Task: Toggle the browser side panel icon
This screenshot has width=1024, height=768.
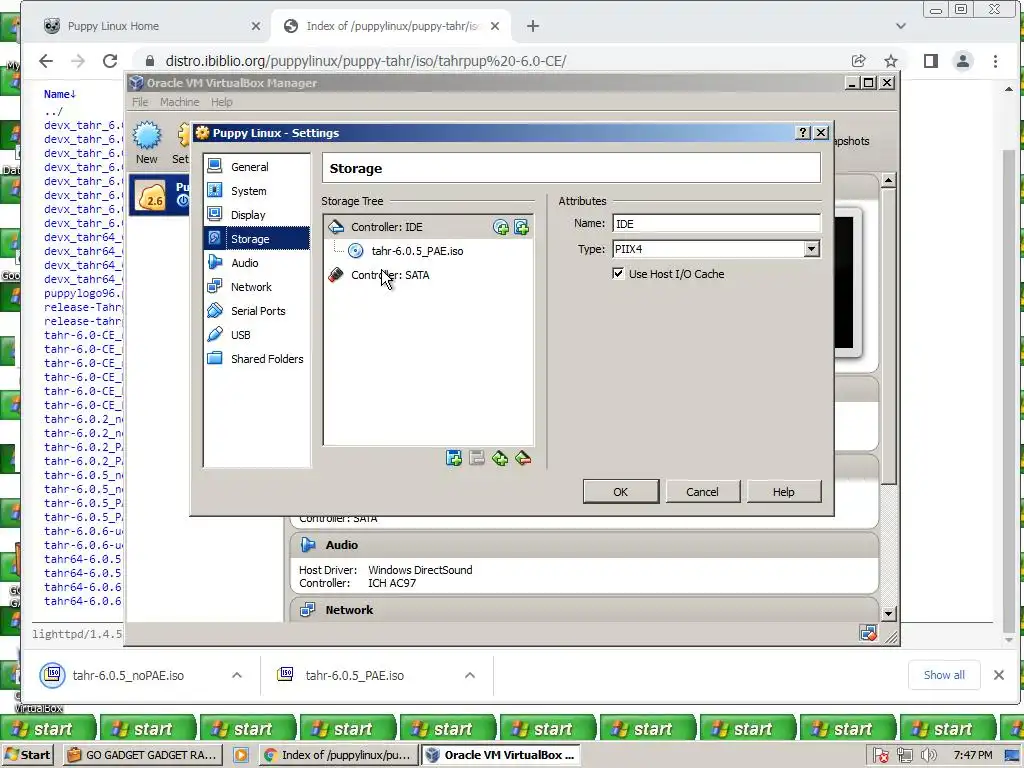Action: click(931, 61)
